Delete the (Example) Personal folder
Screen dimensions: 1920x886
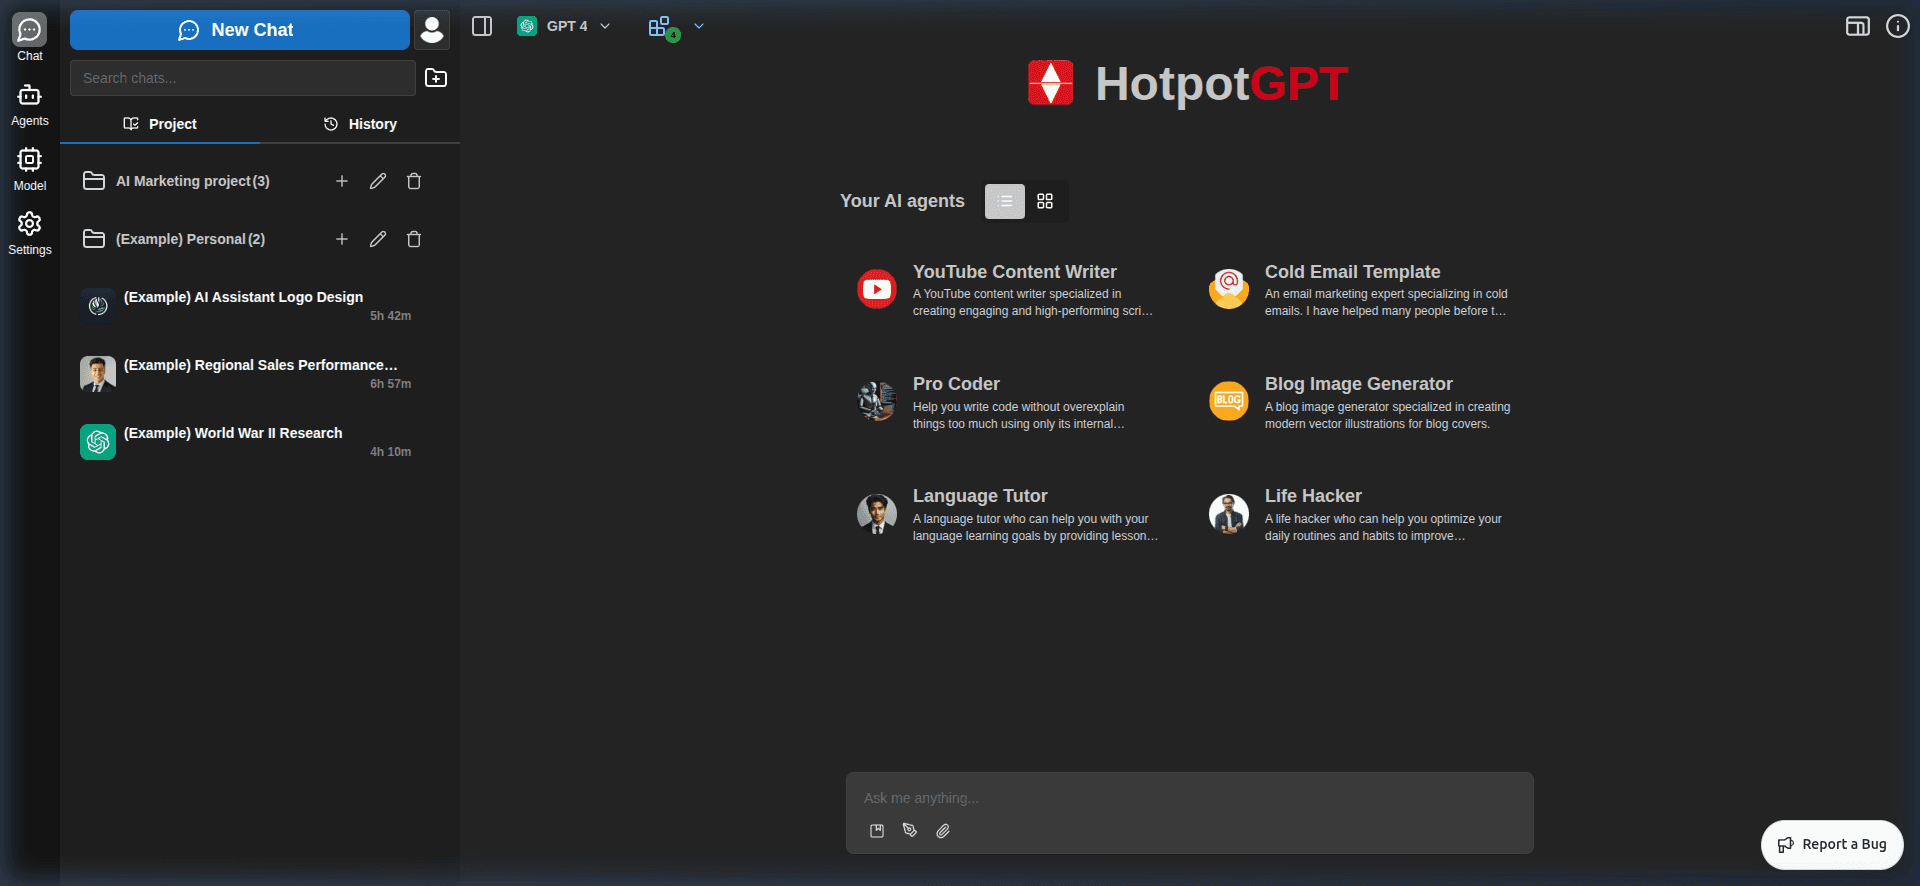point(414,239)
